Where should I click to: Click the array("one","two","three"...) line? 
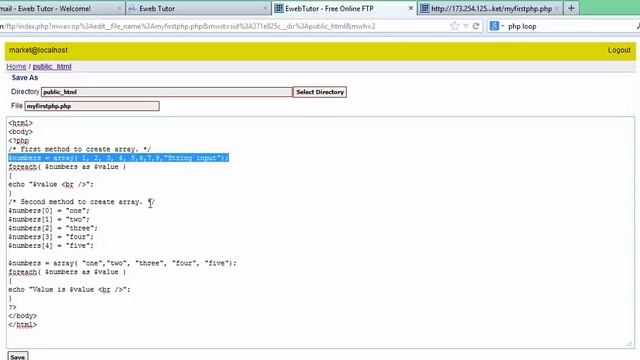point(122,263)
